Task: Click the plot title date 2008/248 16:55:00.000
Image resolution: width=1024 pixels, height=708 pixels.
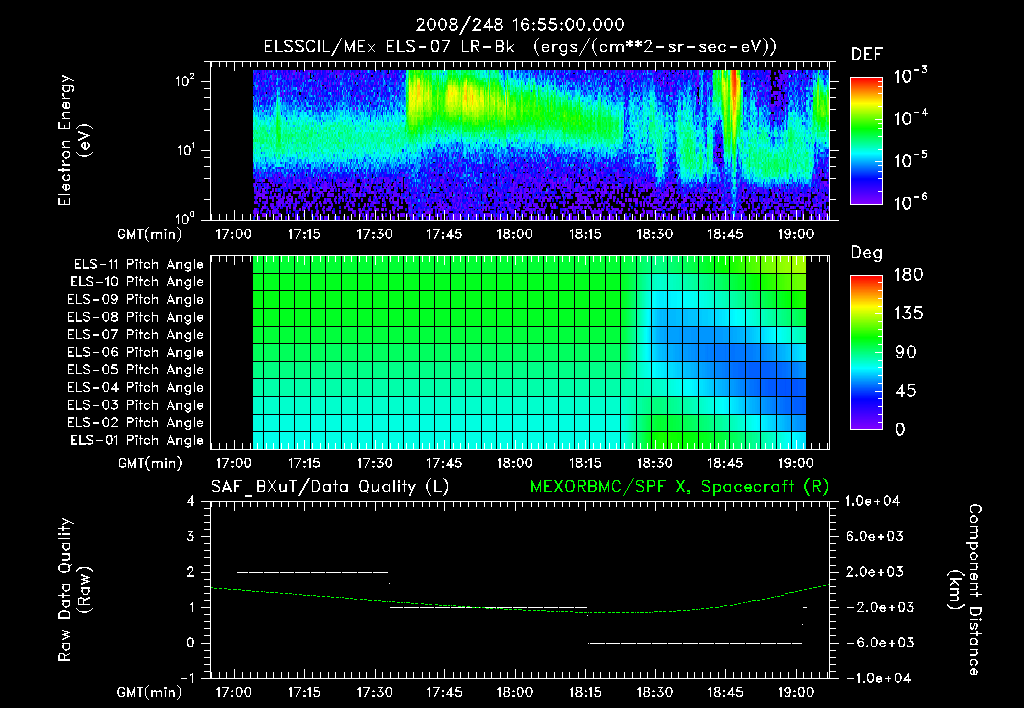Action: click(520, 25)
